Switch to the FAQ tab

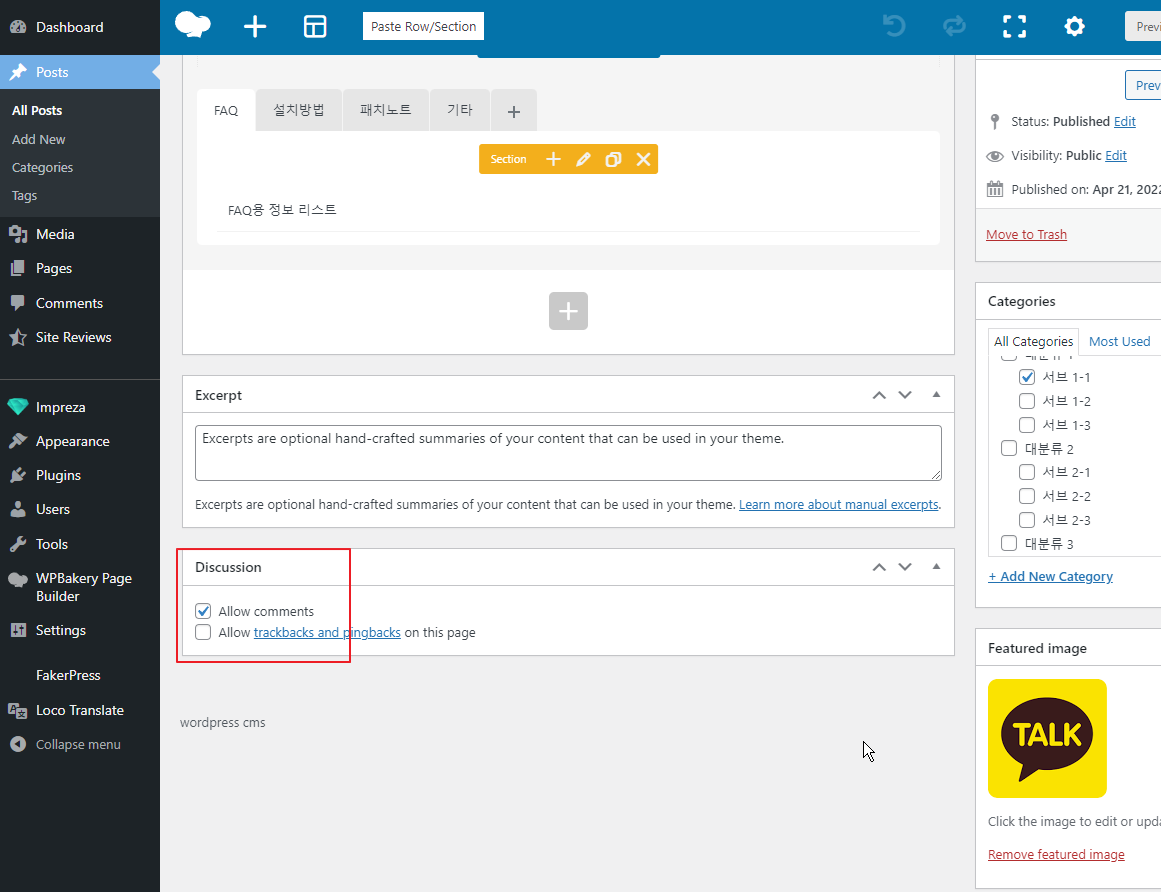(226, 111)
